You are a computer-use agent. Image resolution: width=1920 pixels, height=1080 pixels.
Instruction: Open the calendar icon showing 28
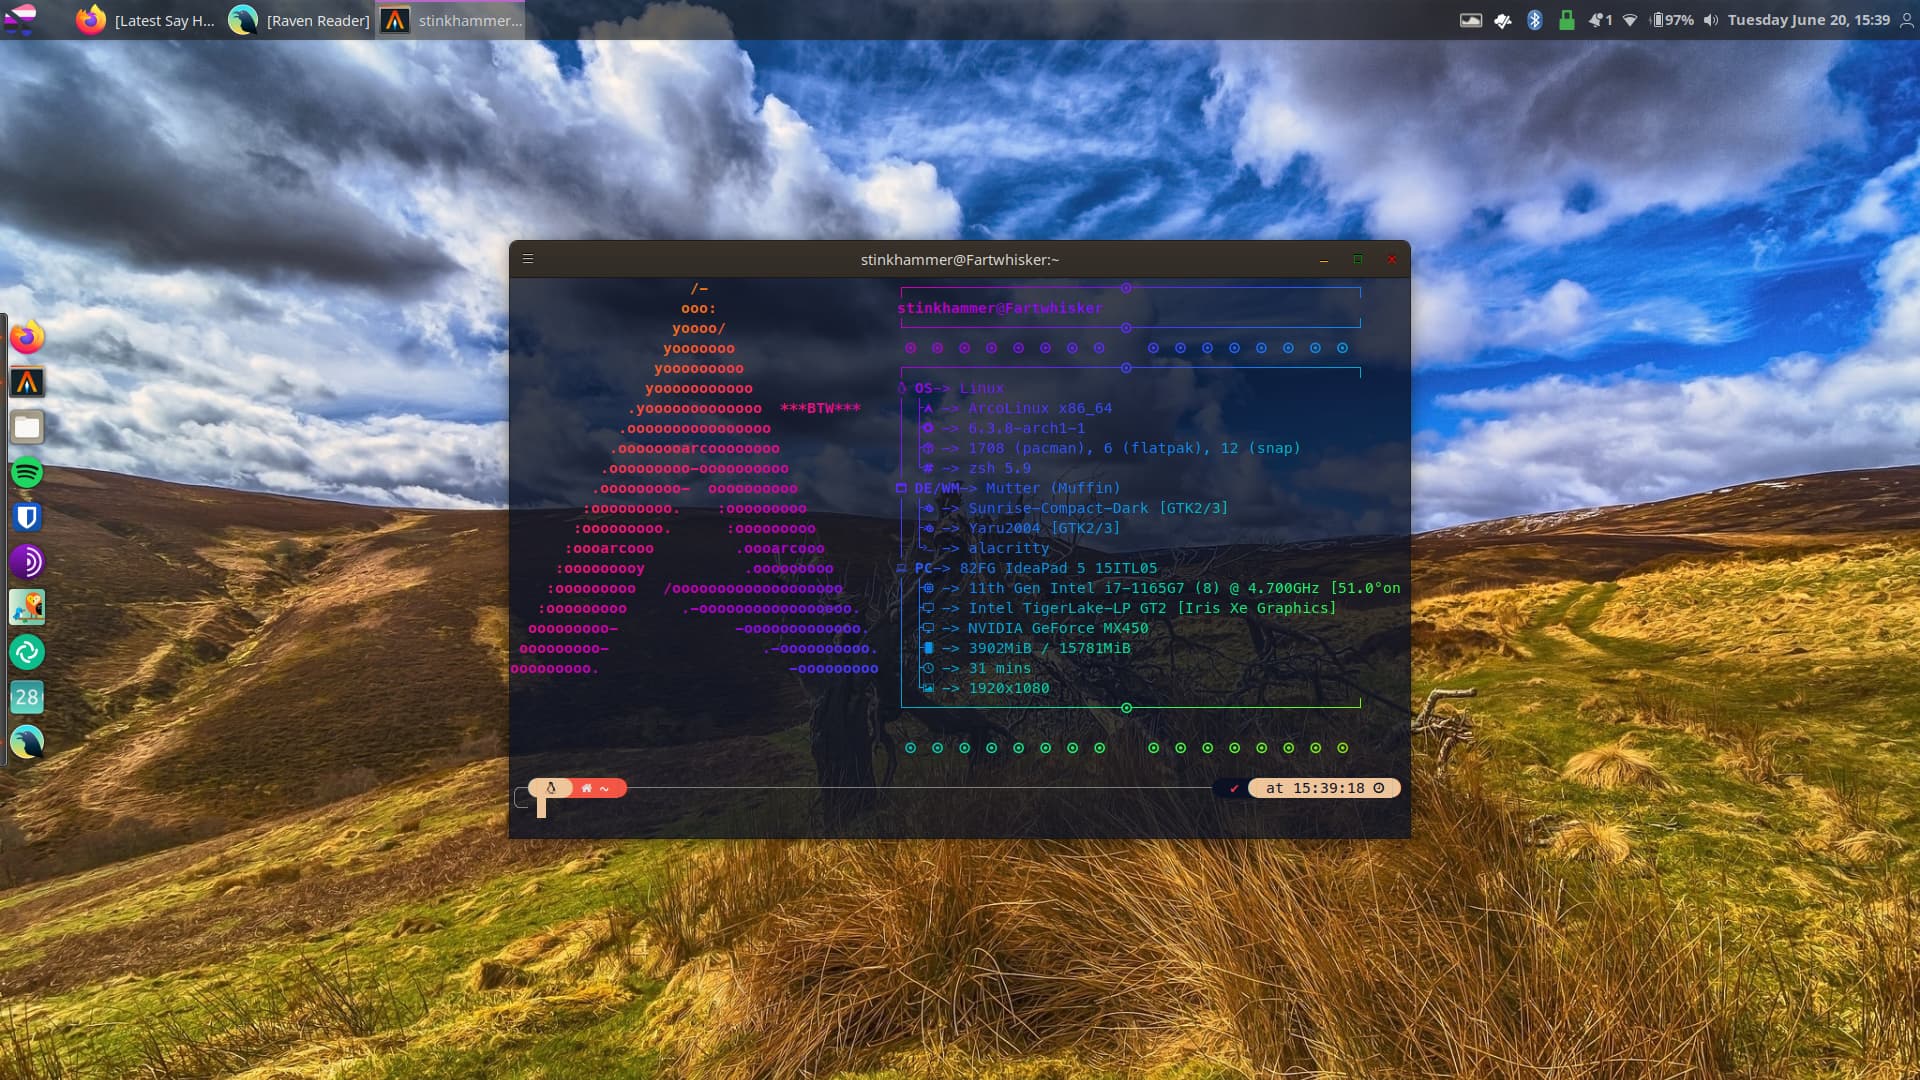click(27, 697)
